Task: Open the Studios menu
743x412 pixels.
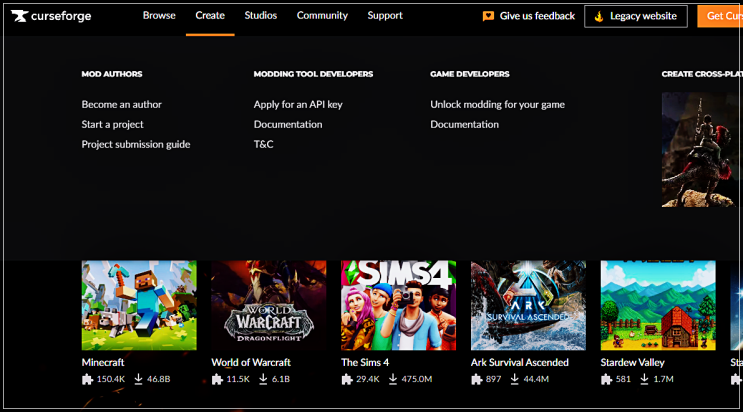Action: point(261,16)
